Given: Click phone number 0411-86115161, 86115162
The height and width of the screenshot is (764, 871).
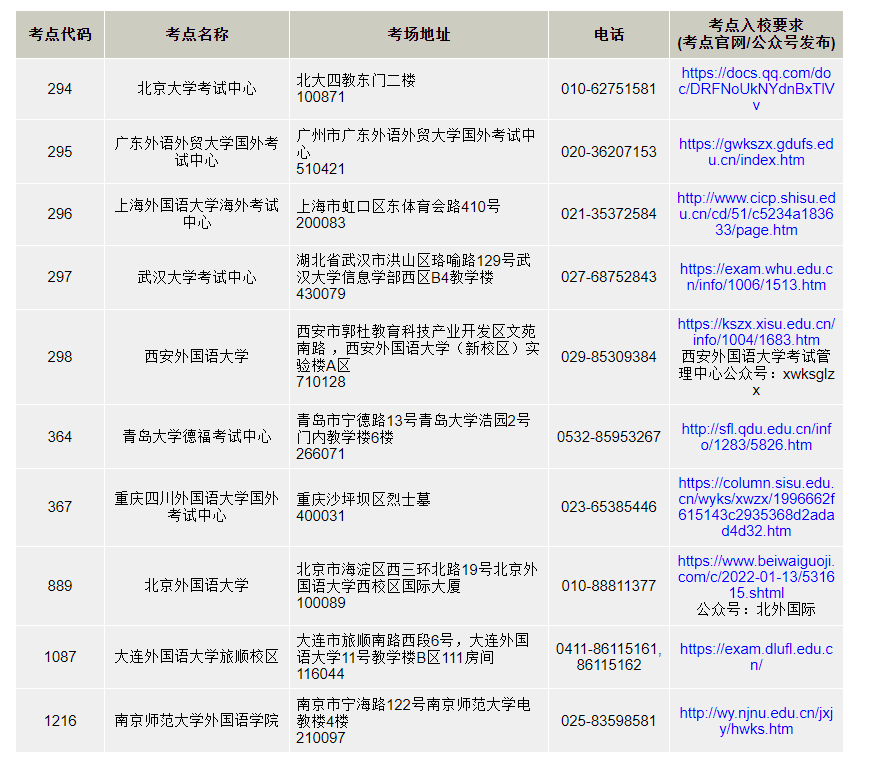Looking at the screenshot, I should pyautogui.click(x=609, y=657).
